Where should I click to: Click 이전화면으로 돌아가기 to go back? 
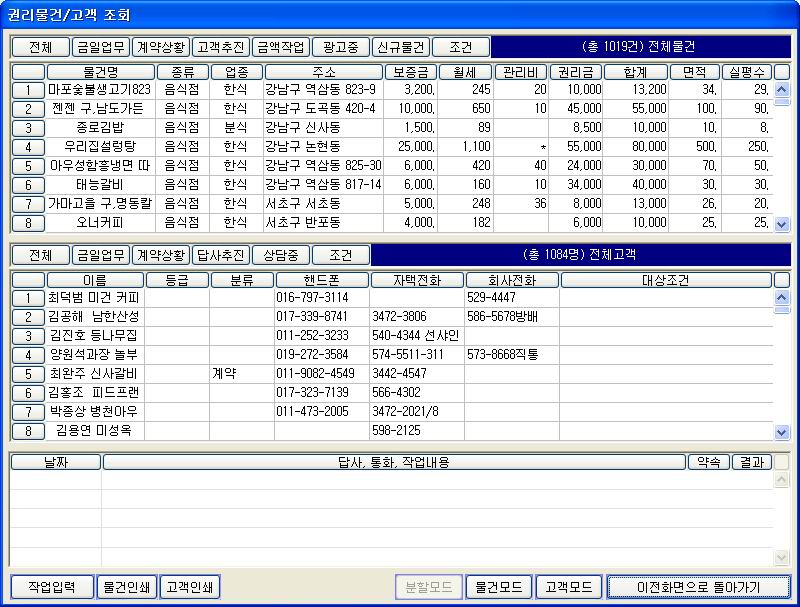[x=698, y=587]
